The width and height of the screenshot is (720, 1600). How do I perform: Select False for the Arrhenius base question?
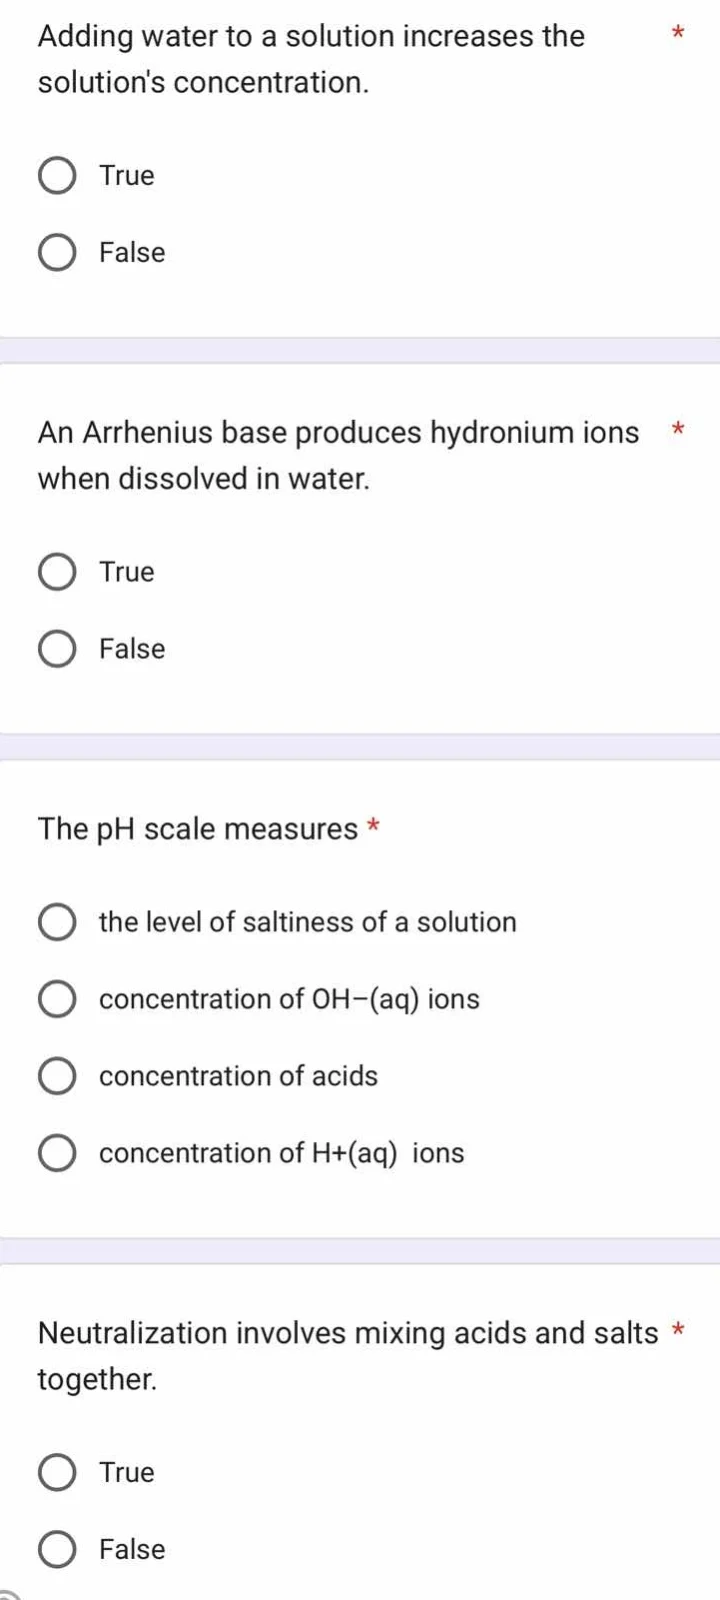(x=57, y=648)
